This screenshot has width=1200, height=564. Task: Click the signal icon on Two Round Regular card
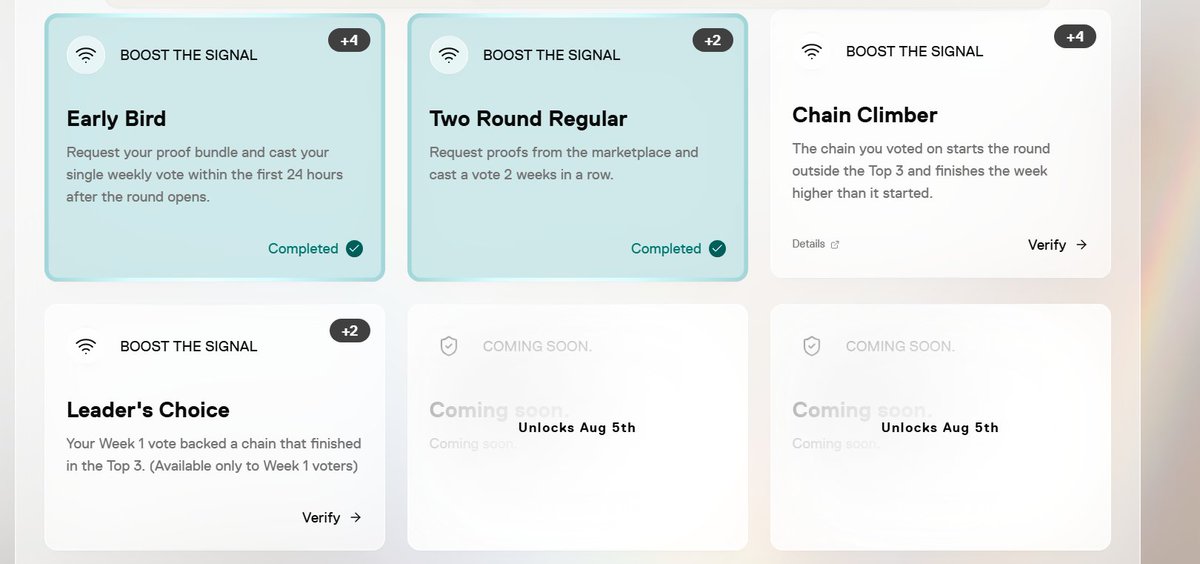(449, 55)
